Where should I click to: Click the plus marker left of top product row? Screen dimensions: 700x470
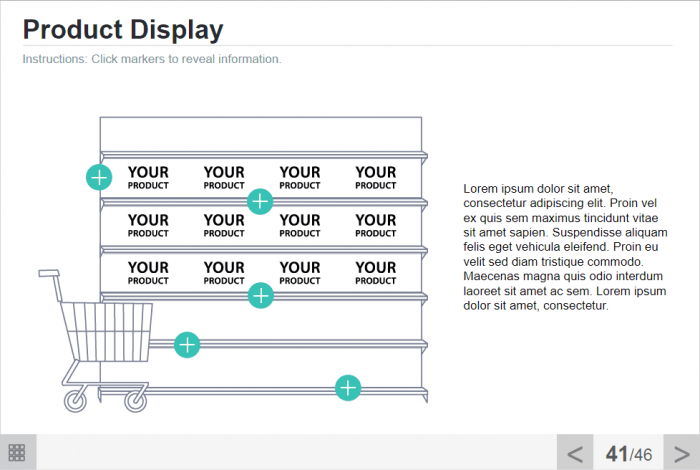pos(99,178)
